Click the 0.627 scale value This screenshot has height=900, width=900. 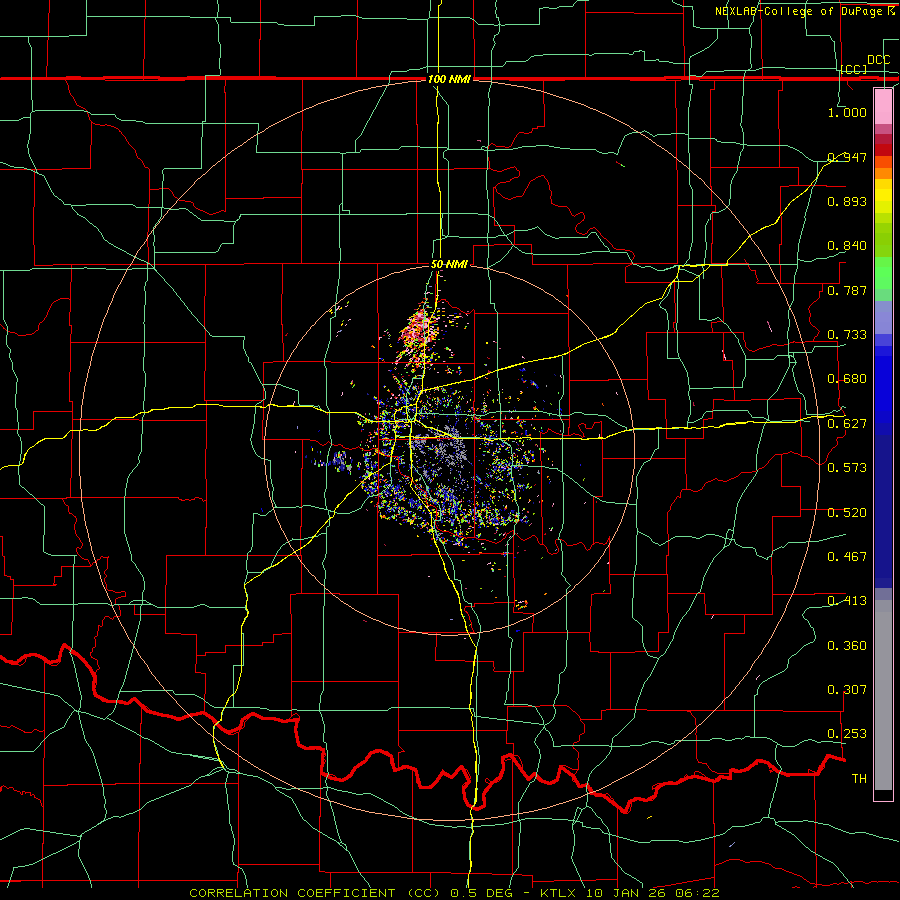tap(847, 424)
